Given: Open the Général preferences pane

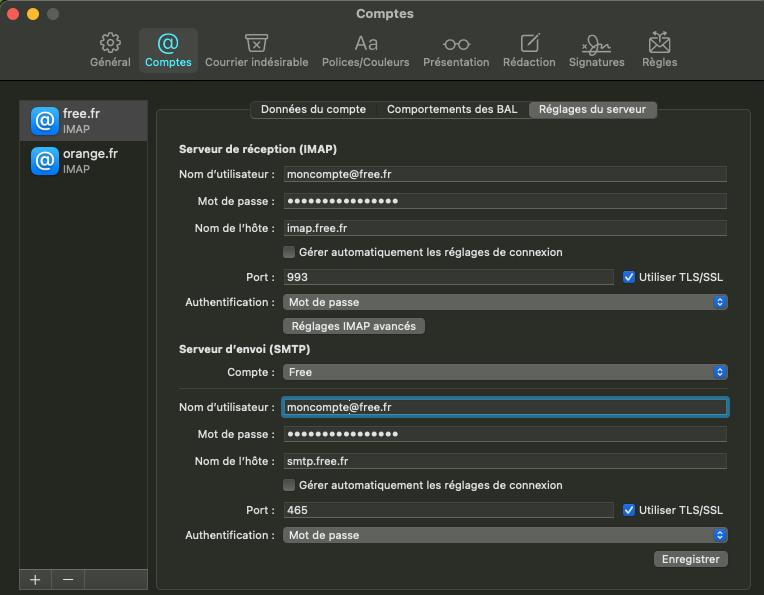Looking at the screenshot, I should (110, 50).
